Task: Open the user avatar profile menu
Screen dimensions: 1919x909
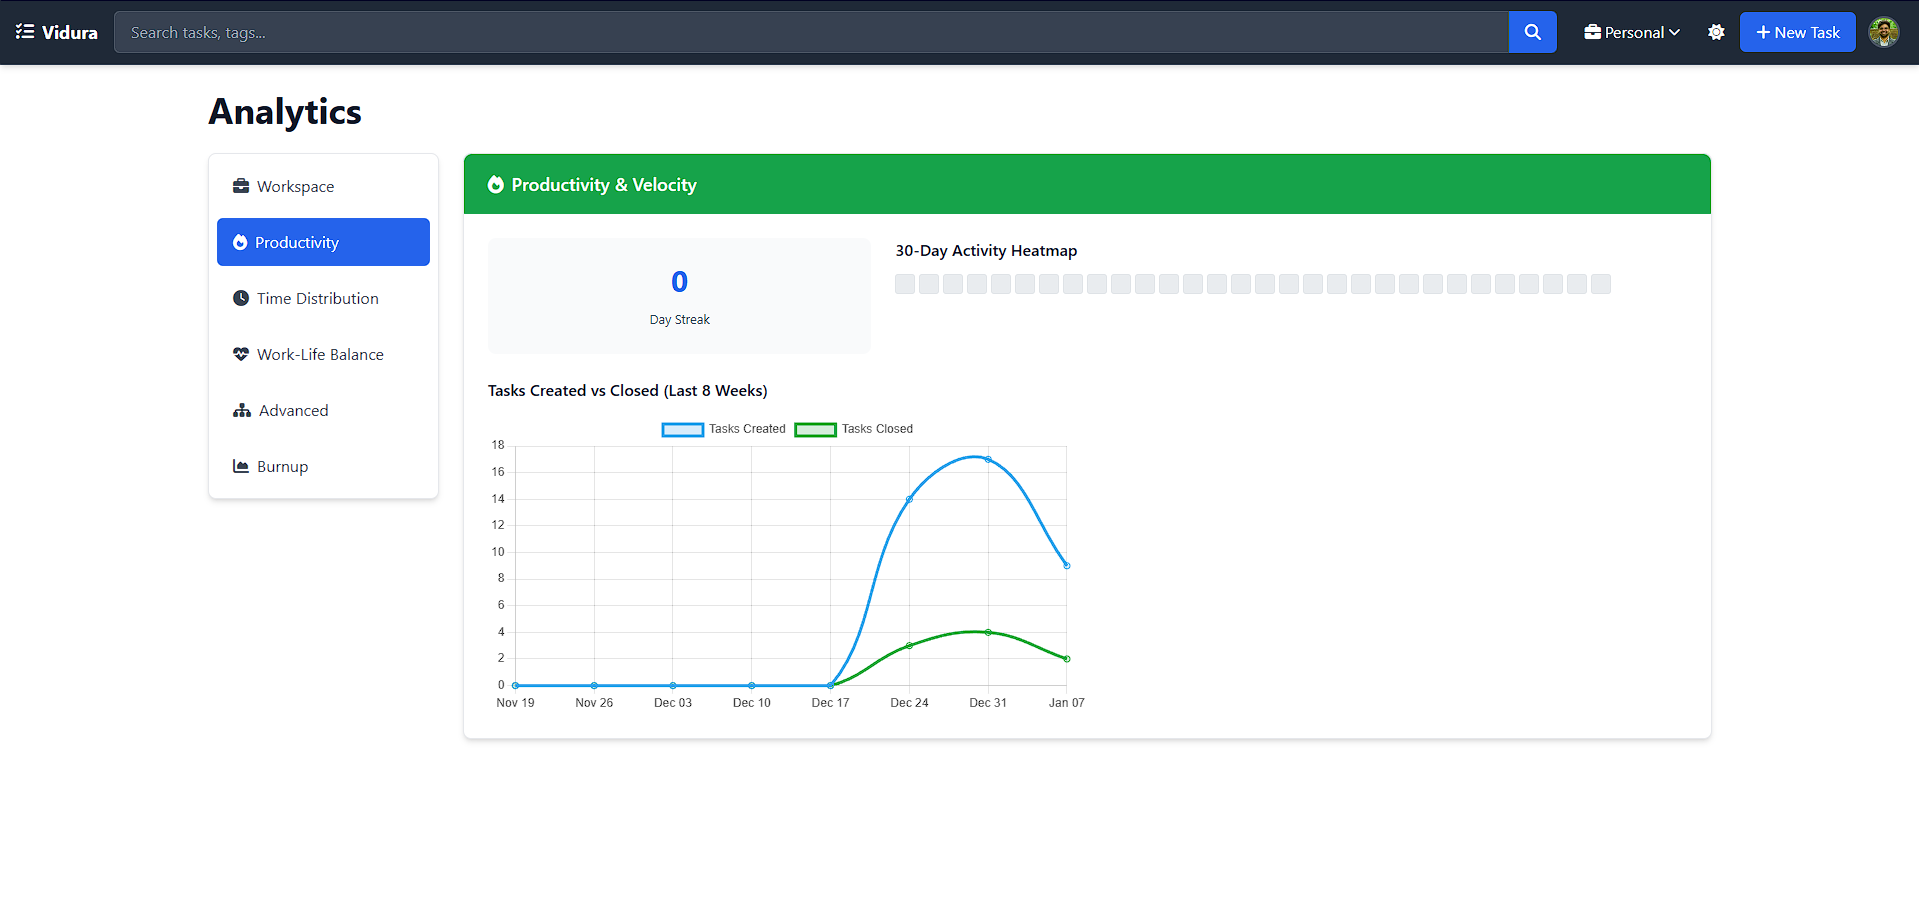Action: click(1883, 32)
